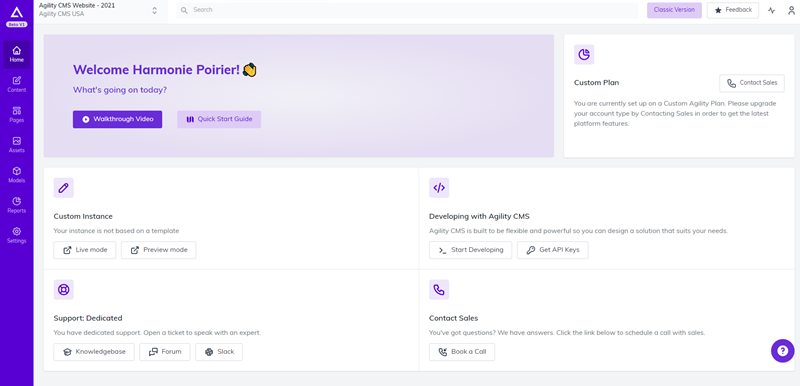This screenshot has height=386, width=800.
Task: Open Settings in the sidebar
Action: [x=17, y=235]
